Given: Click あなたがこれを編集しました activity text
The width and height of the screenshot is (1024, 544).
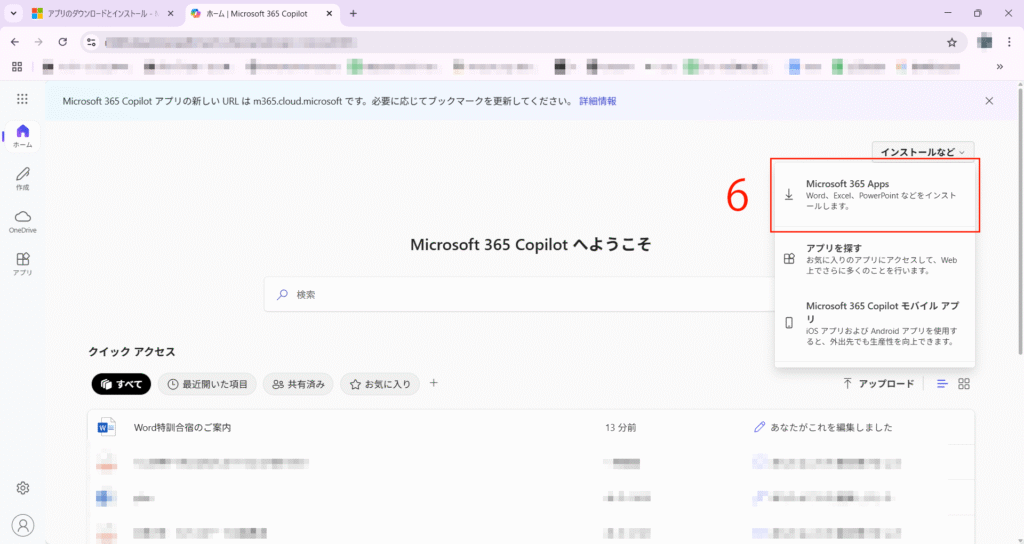Looking at the screenshot, I should pos(831,428).
